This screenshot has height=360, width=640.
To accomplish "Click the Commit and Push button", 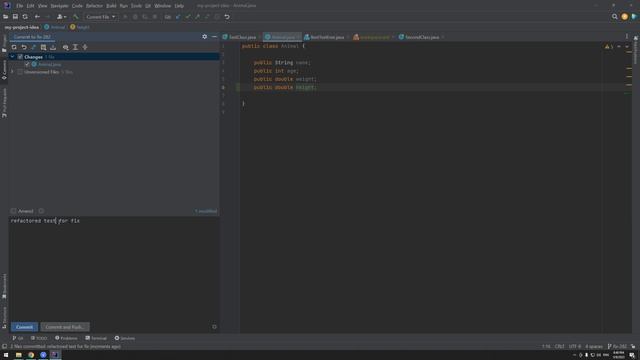I will (x=65, y=327).
